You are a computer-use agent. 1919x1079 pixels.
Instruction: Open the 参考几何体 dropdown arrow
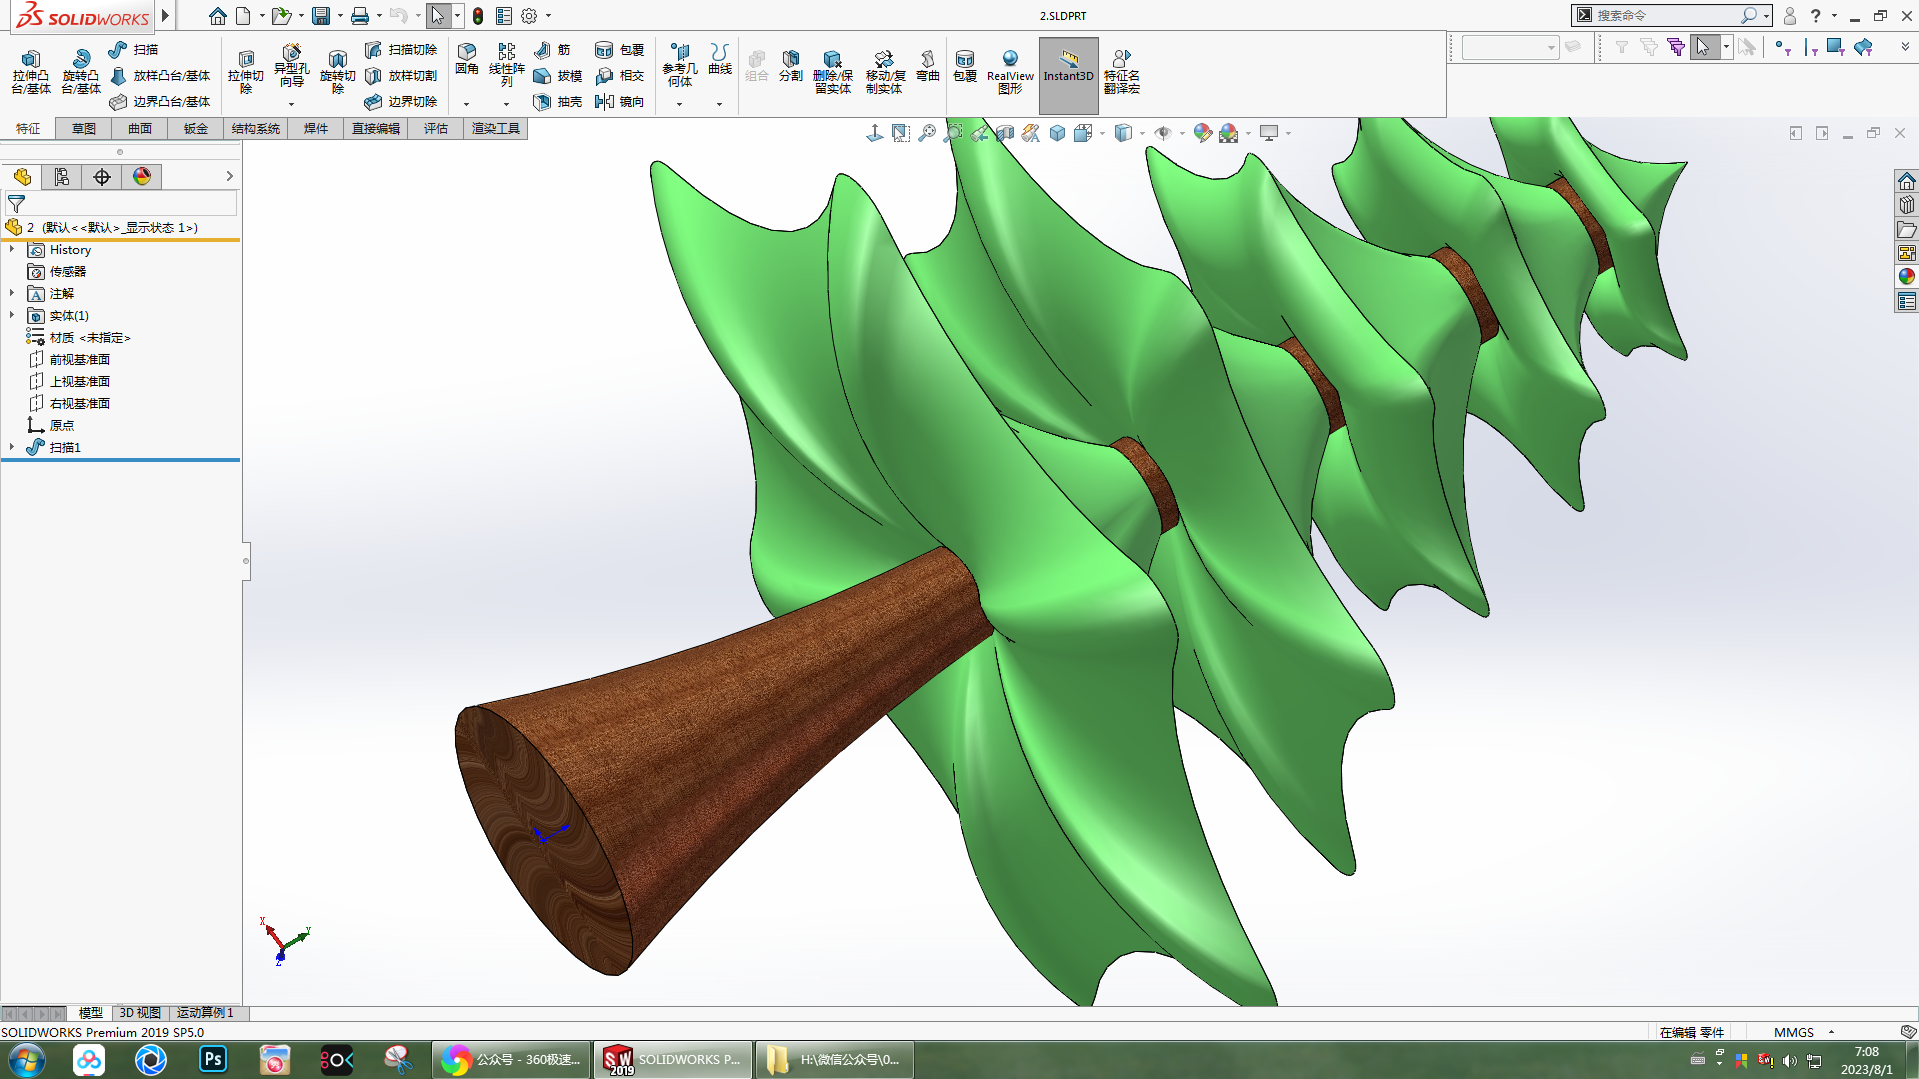679,104
